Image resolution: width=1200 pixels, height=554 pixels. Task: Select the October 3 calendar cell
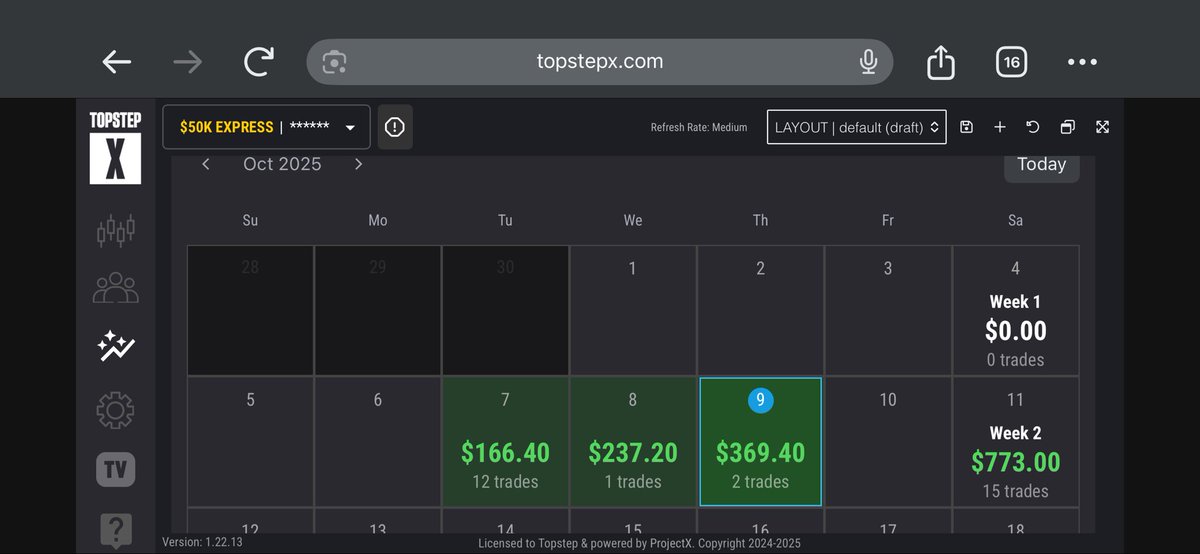[x=888, y=310]
